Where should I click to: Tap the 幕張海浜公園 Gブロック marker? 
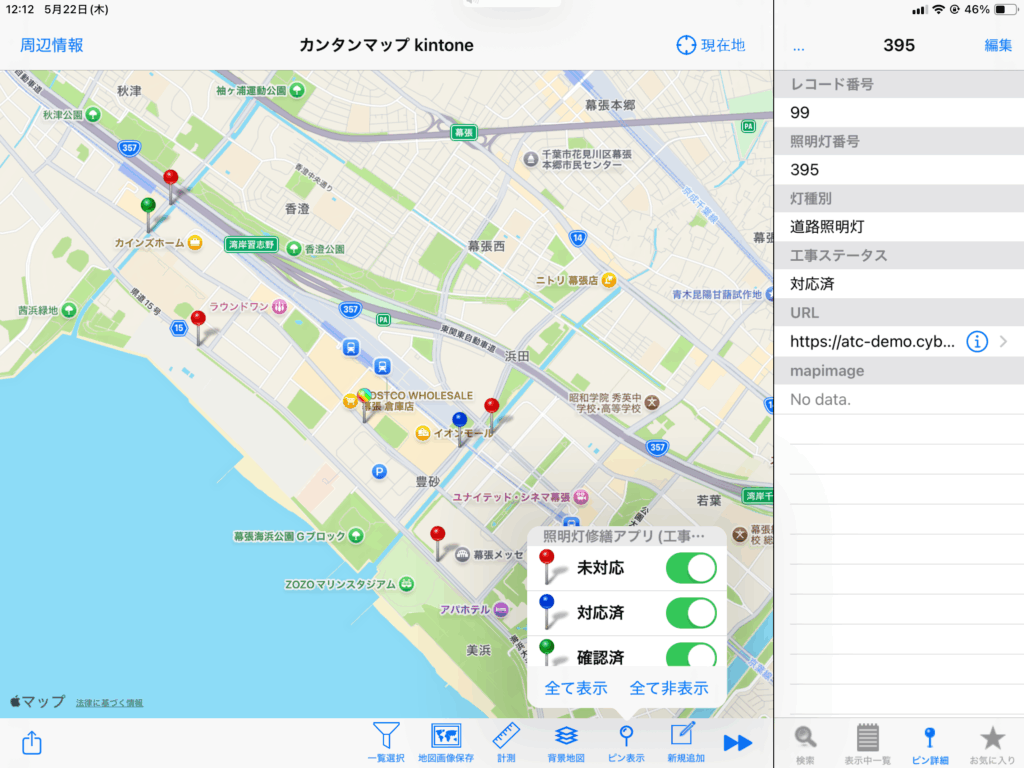[356, 536]
